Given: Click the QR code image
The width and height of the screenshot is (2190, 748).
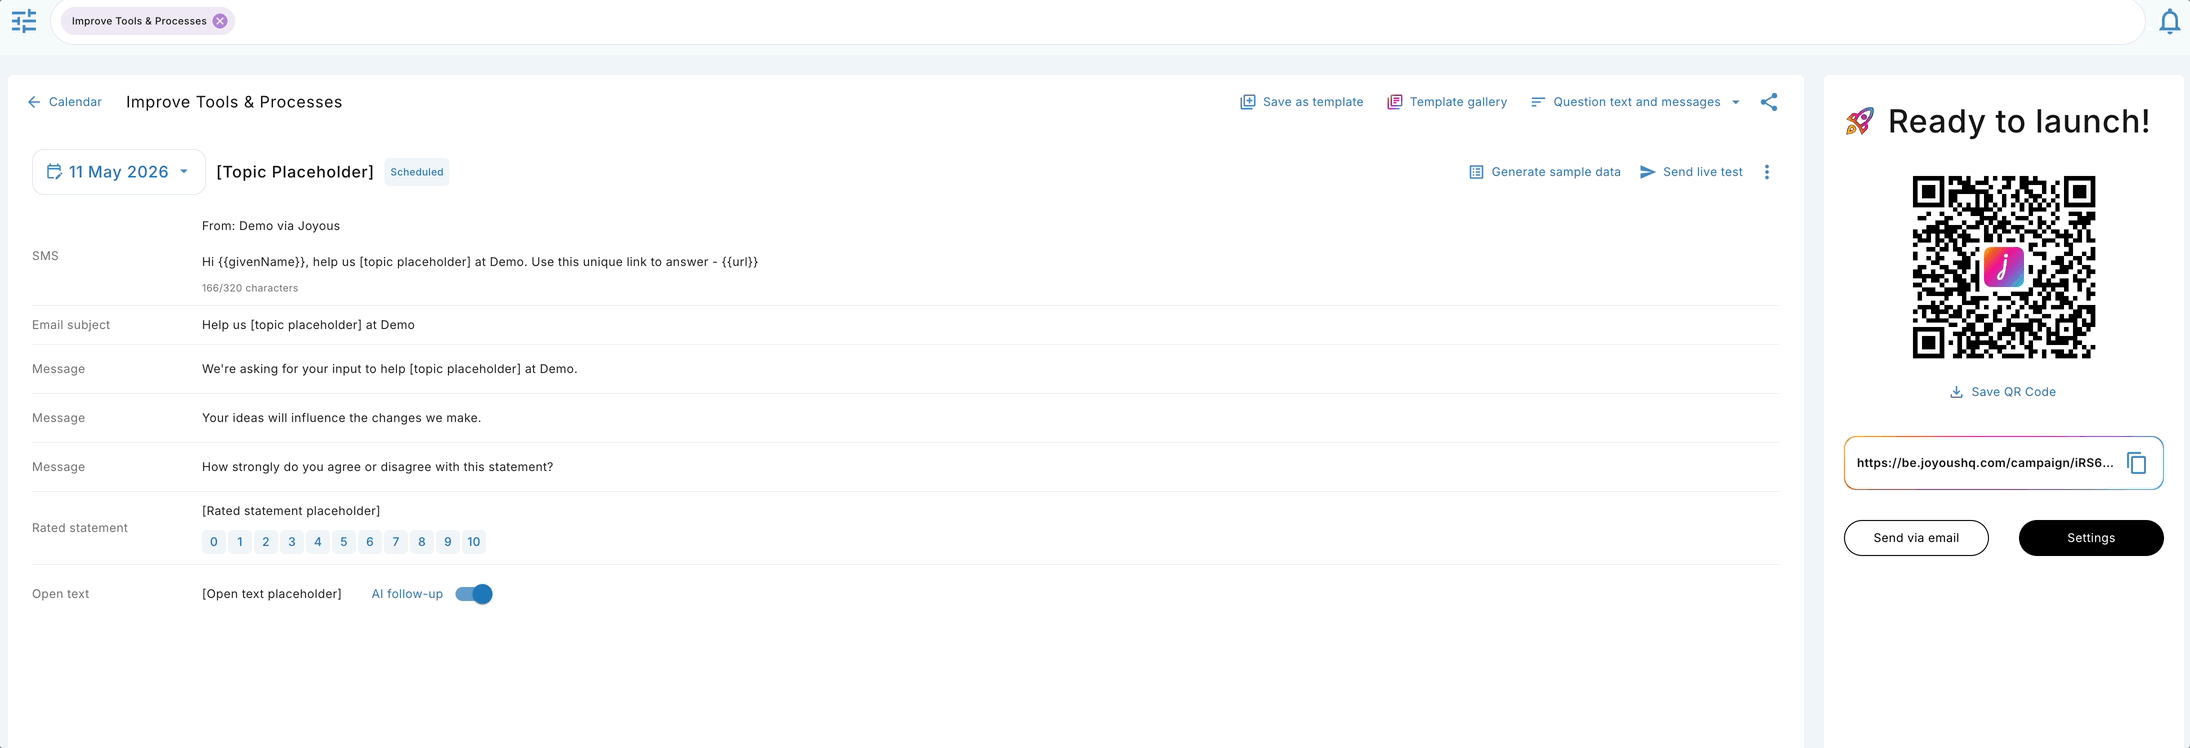Looking at the screenshot, I should (2004, 267).
